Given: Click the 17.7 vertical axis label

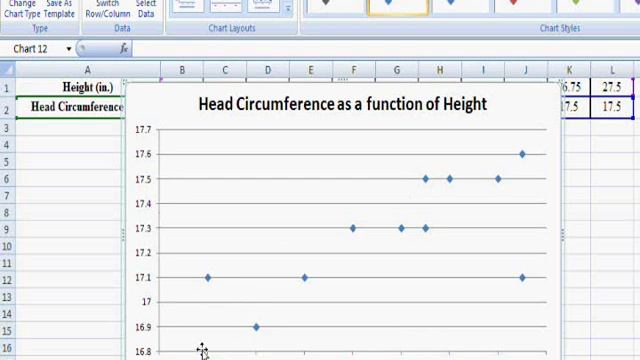Looking at the screenshot, I should pos(143,130).
